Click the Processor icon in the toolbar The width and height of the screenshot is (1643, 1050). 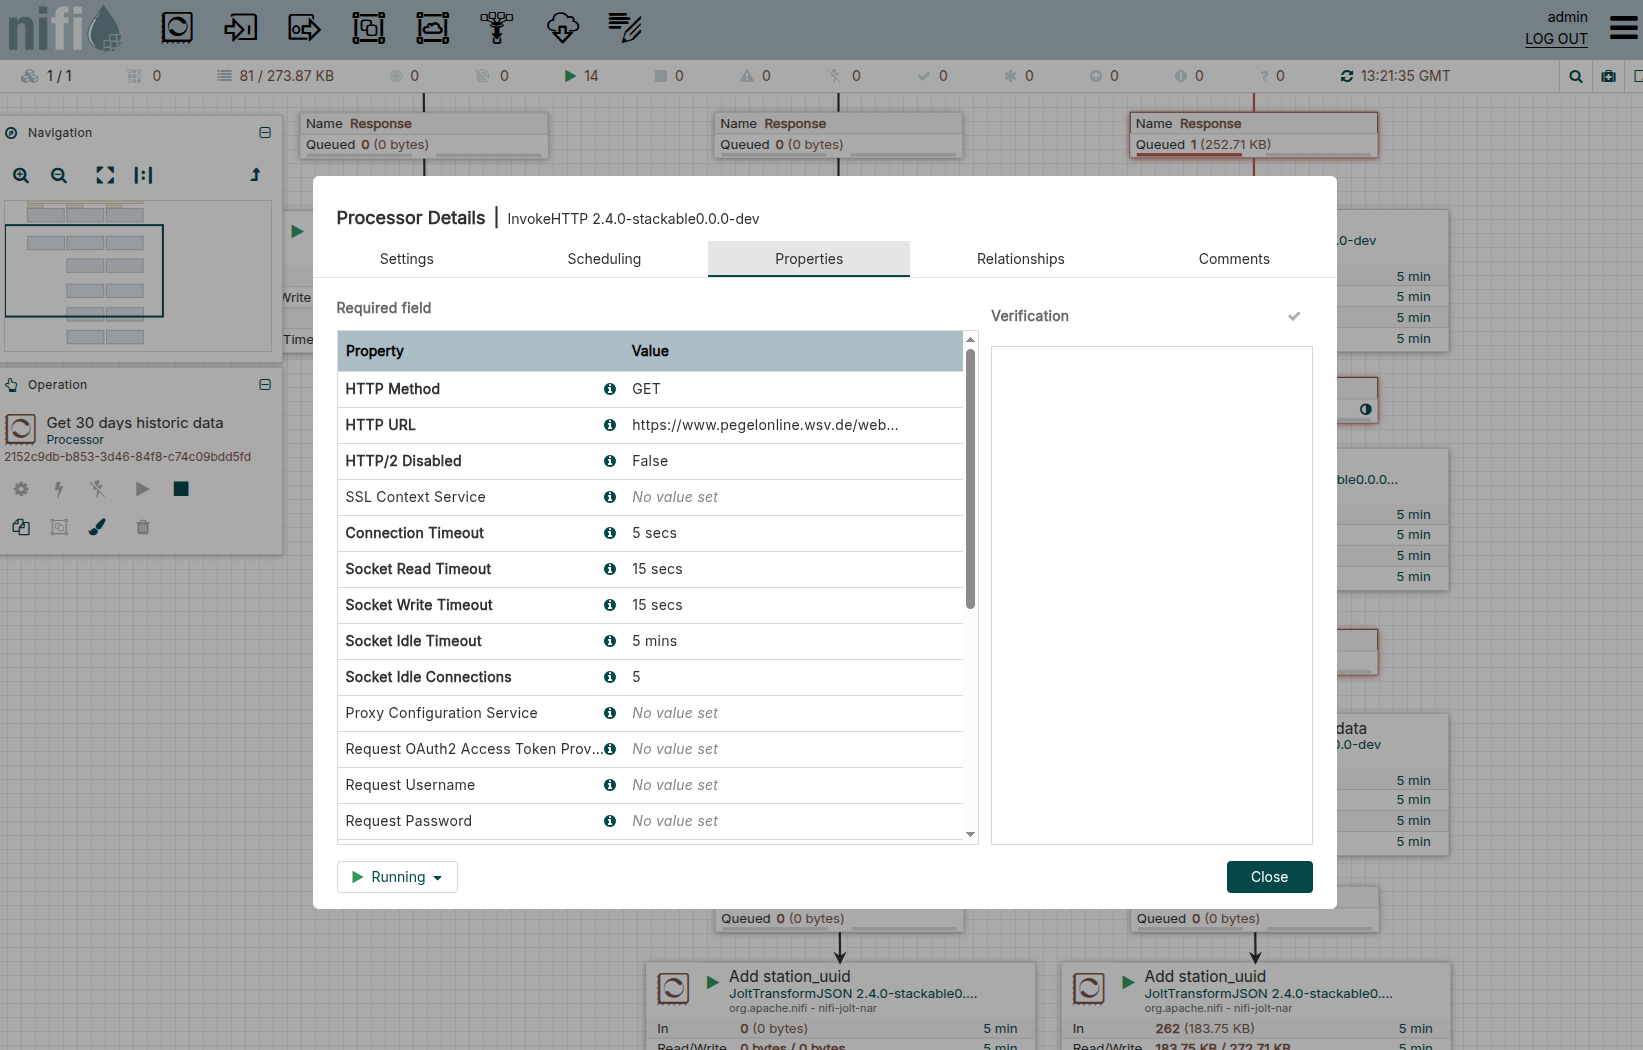point(177,27)
